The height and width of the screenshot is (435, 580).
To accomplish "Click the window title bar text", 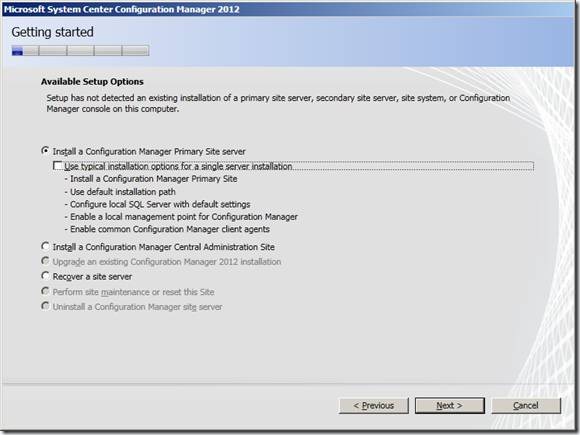I will coord(122,9).
